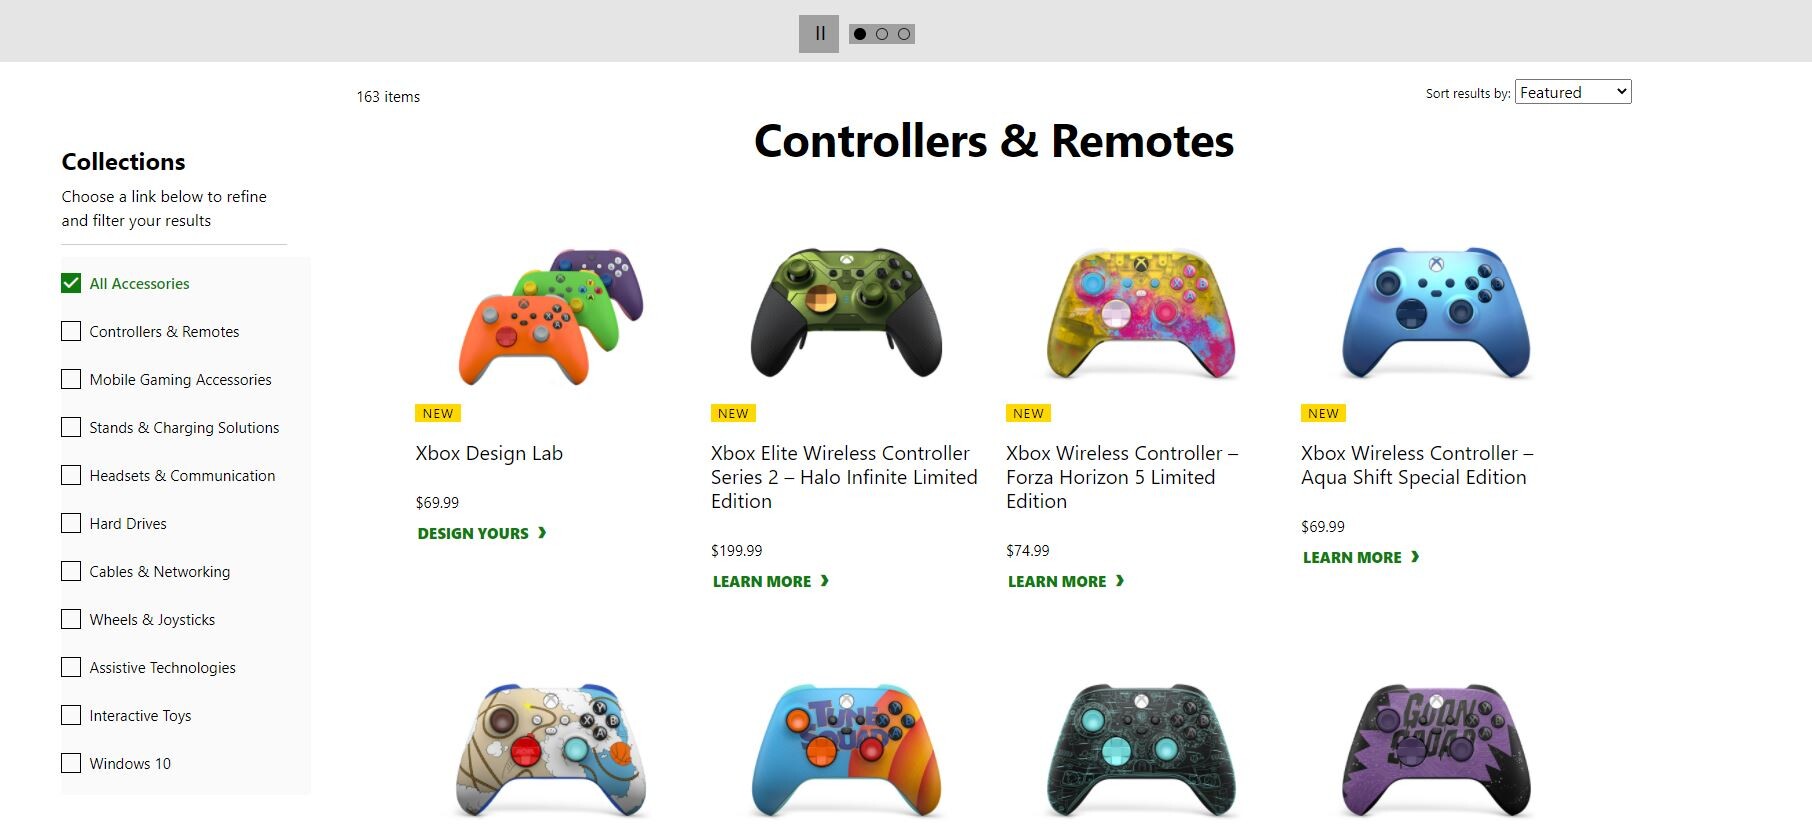Open the purple Goon Squad controller image
This screenshot has width=1812, height=836.
(x=1436, y=750)
